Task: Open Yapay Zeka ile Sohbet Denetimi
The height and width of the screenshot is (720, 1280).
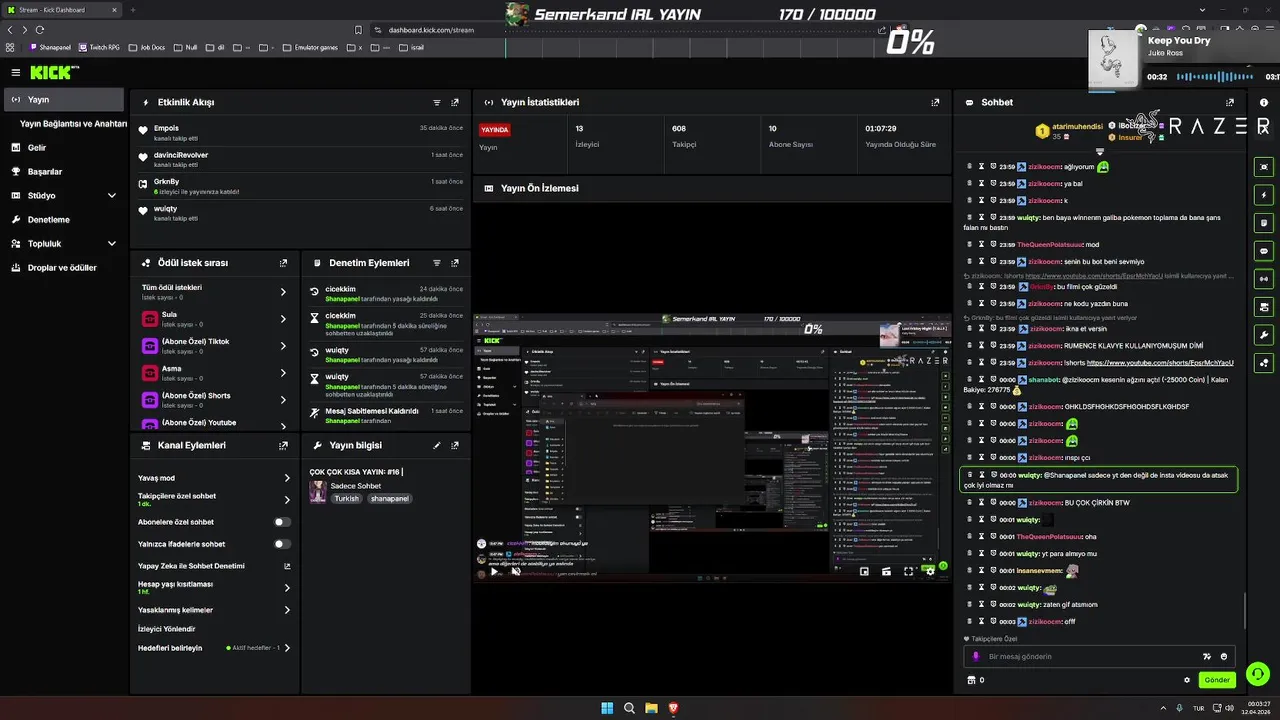Action: 213,566
